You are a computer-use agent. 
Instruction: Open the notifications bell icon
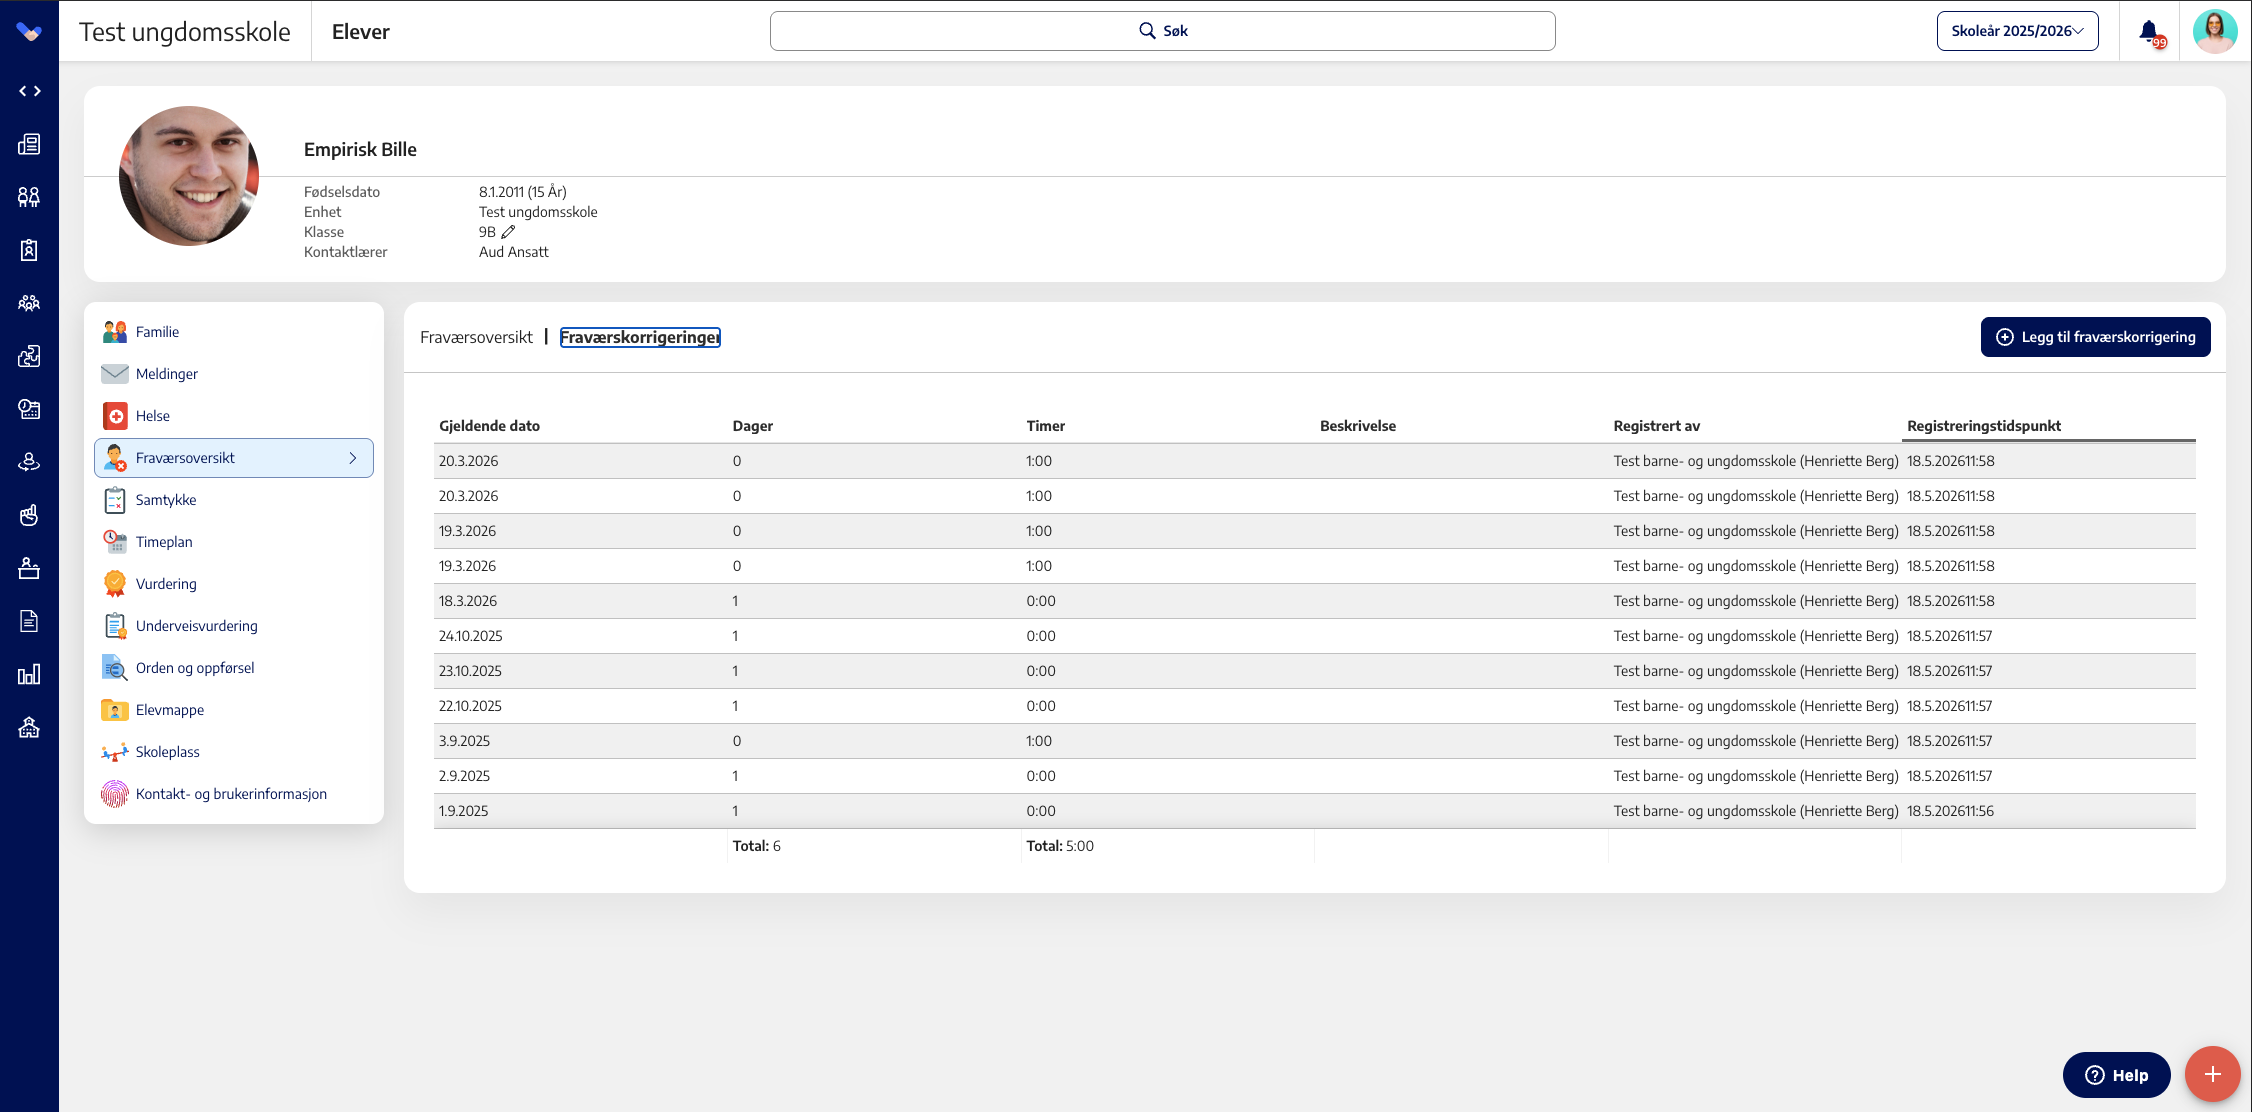click(2148, 31)
